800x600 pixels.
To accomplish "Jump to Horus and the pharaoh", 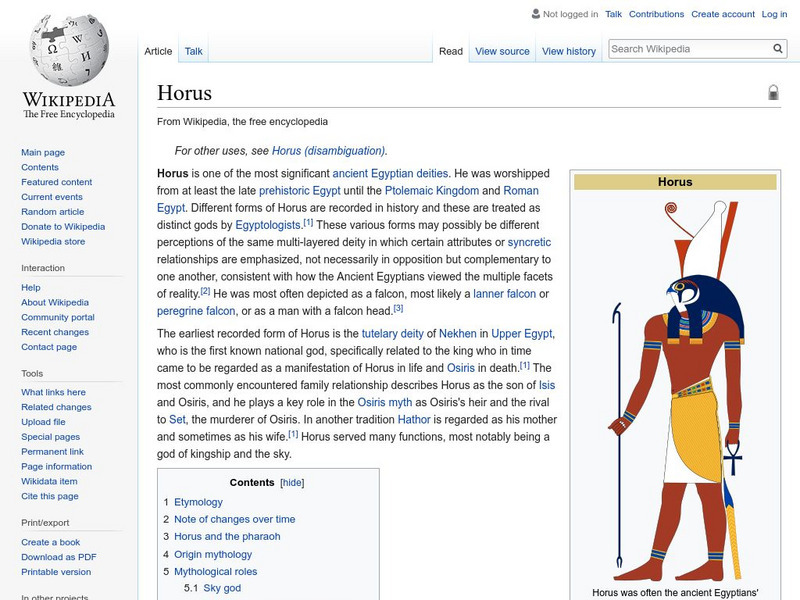I will [x=227, y=536].
